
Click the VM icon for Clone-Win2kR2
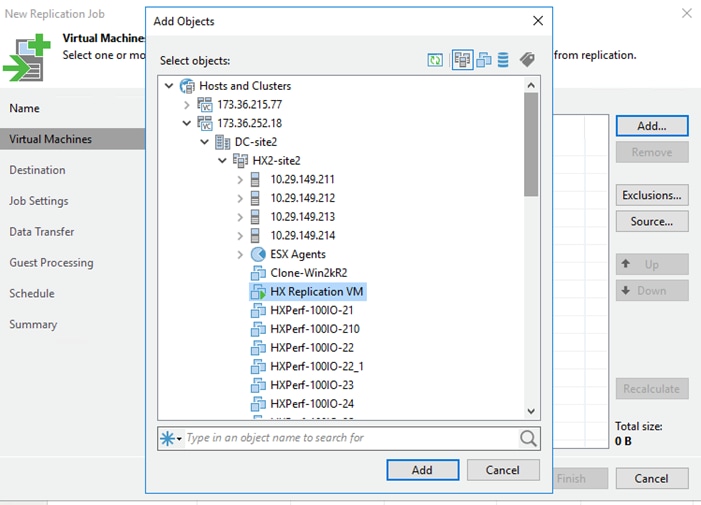coord(258,273)
